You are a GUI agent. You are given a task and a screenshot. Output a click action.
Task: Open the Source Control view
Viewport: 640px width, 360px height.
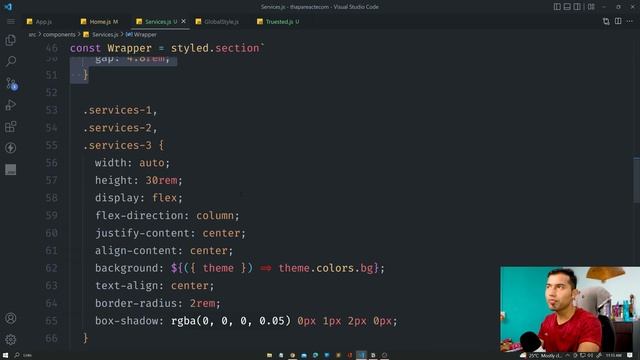point(11,84)
